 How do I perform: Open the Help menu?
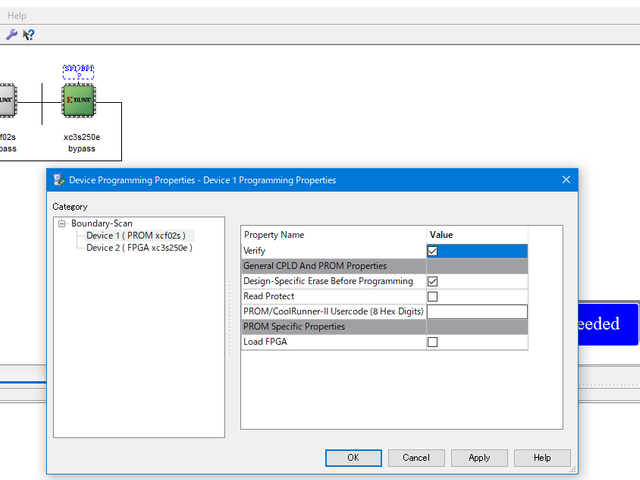click(x=17, y=16)
